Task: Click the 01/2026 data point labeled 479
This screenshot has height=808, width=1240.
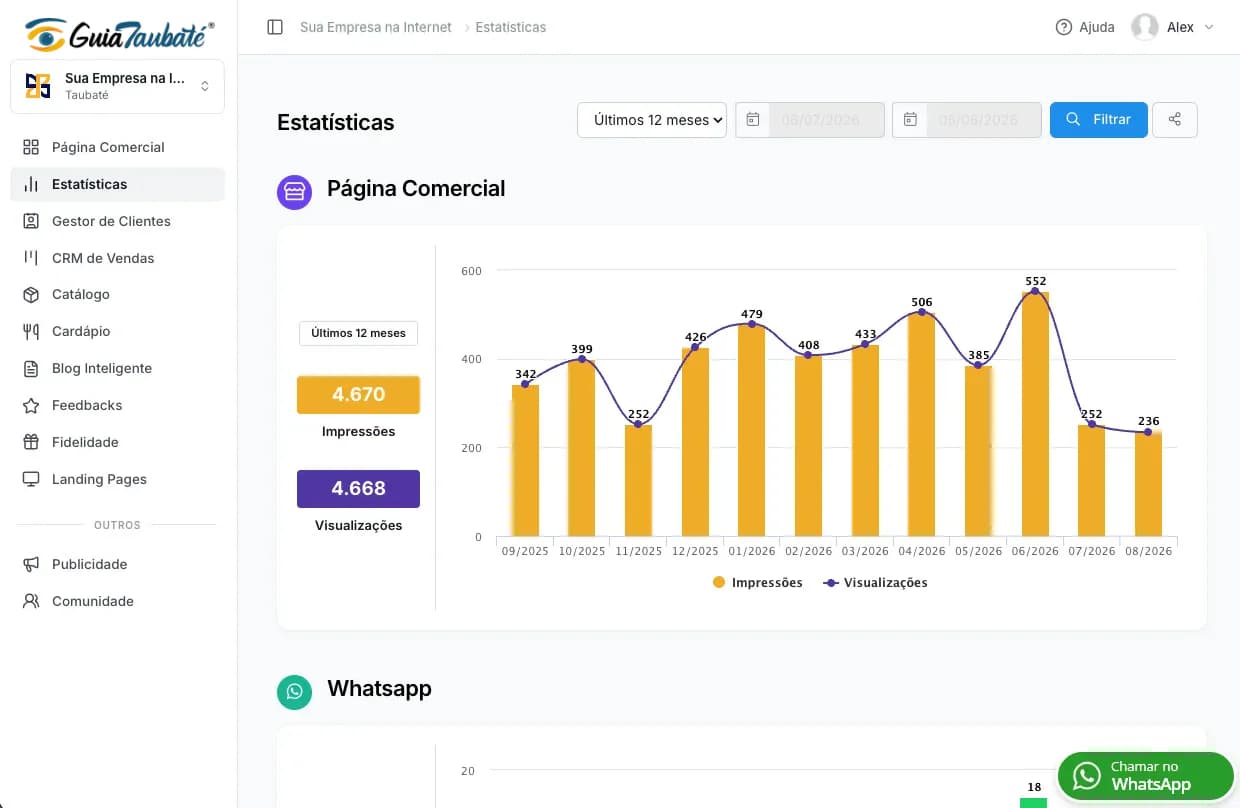Action: coord(752,324)
